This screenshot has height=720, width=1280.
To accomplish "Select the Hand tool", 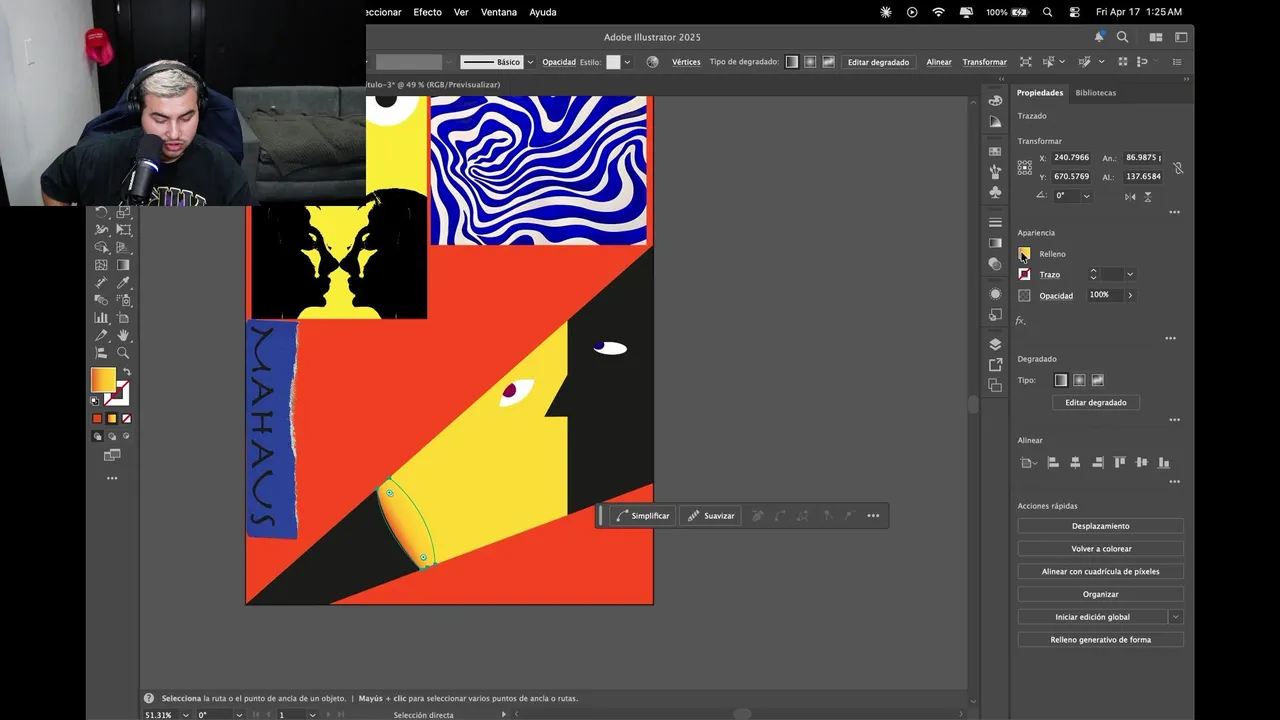I will [x=124, y=335].
